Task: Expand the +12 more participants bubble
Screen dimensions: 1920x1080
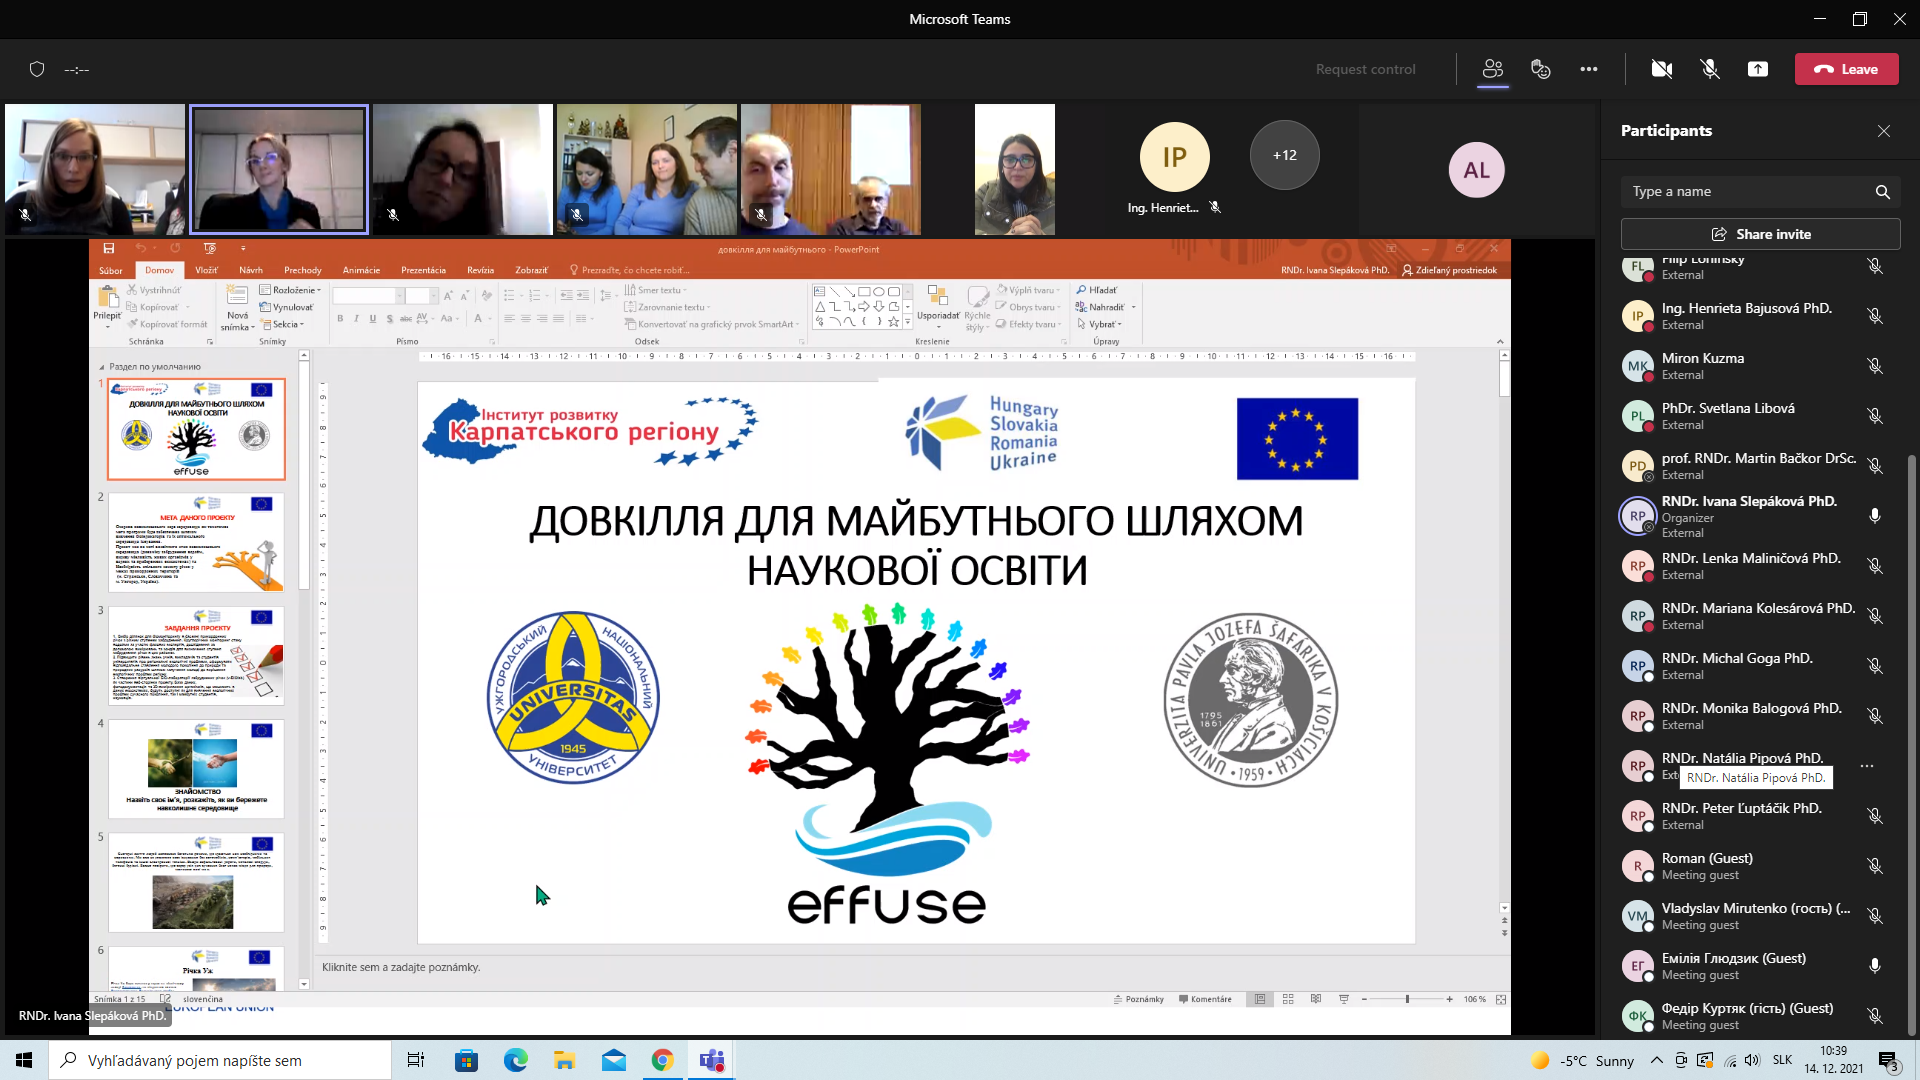Action: (1284, 155)
